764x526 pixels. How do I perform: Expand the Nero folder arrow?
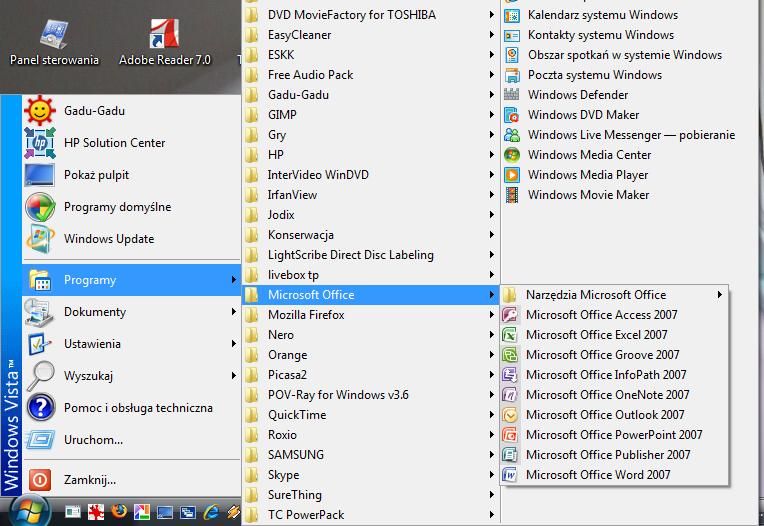pos(492,335)
